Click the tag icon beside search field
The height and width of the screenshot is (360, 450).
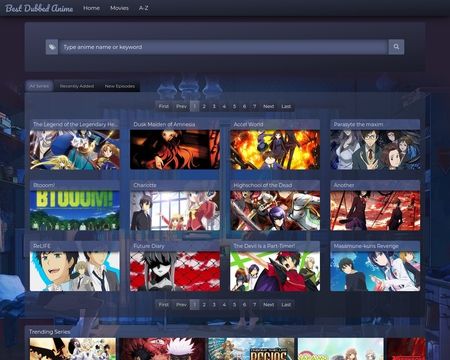coord(52,47)
